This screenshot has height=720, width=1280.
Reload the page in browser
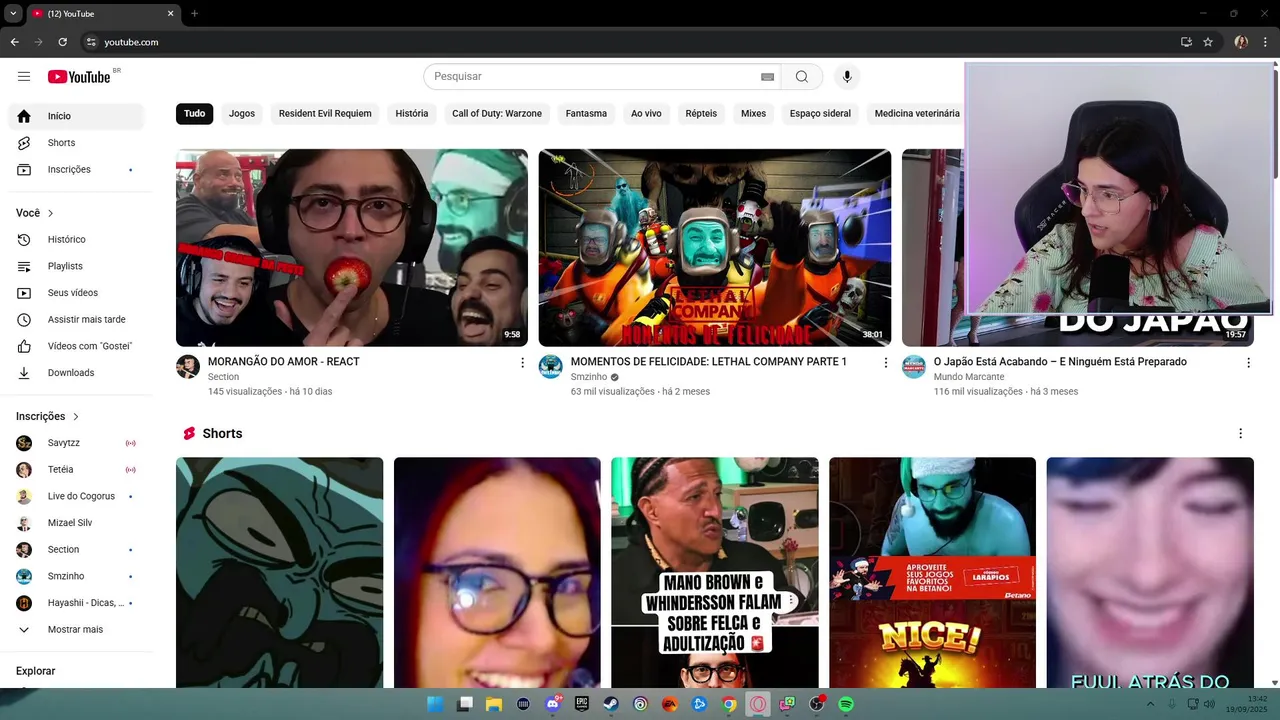(x=62, y=42)
